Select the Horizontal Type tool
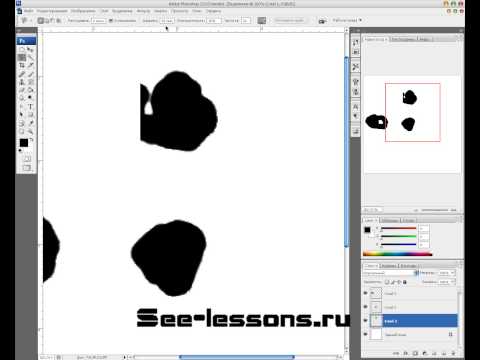 coord(30,107)
